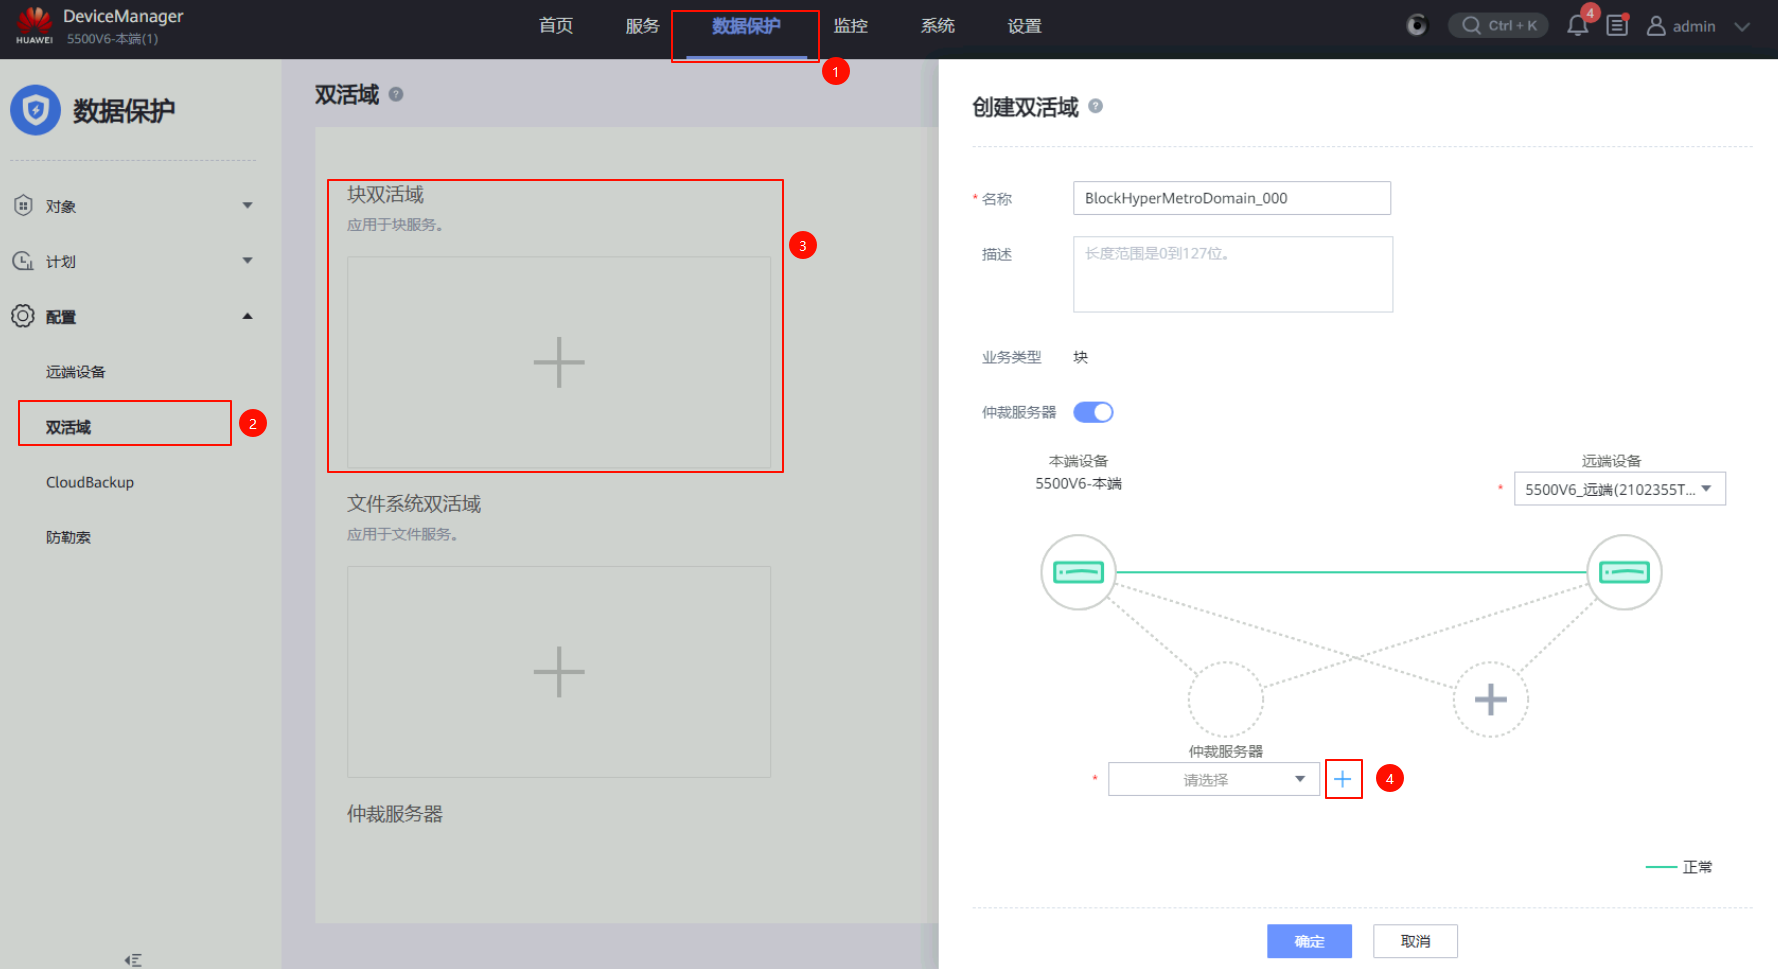The image size is (1778, 969).
Task: Click the help icon next to 双活域 heading
Action: tap(396, 94)
